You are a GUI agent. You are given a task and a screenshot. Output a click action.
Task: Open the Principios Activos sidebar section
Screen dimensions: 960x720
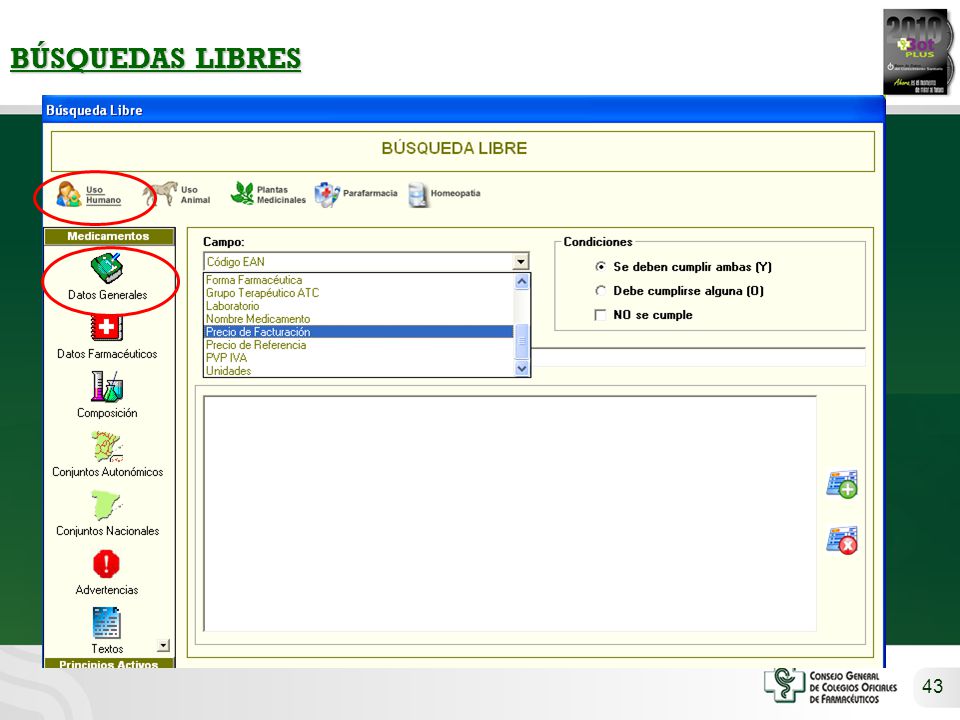(x=109, y=664)
